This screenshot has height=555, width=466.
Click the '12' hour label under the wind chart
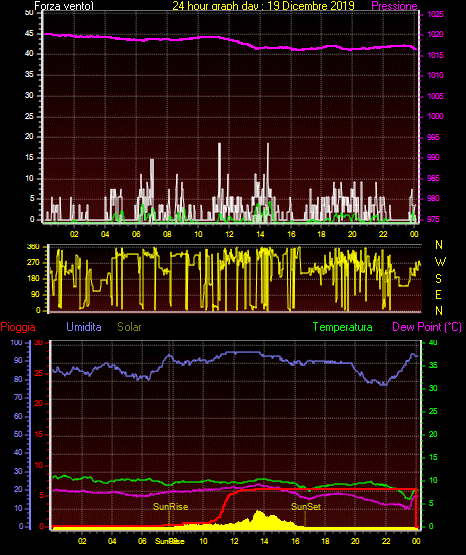coord(229,234)
